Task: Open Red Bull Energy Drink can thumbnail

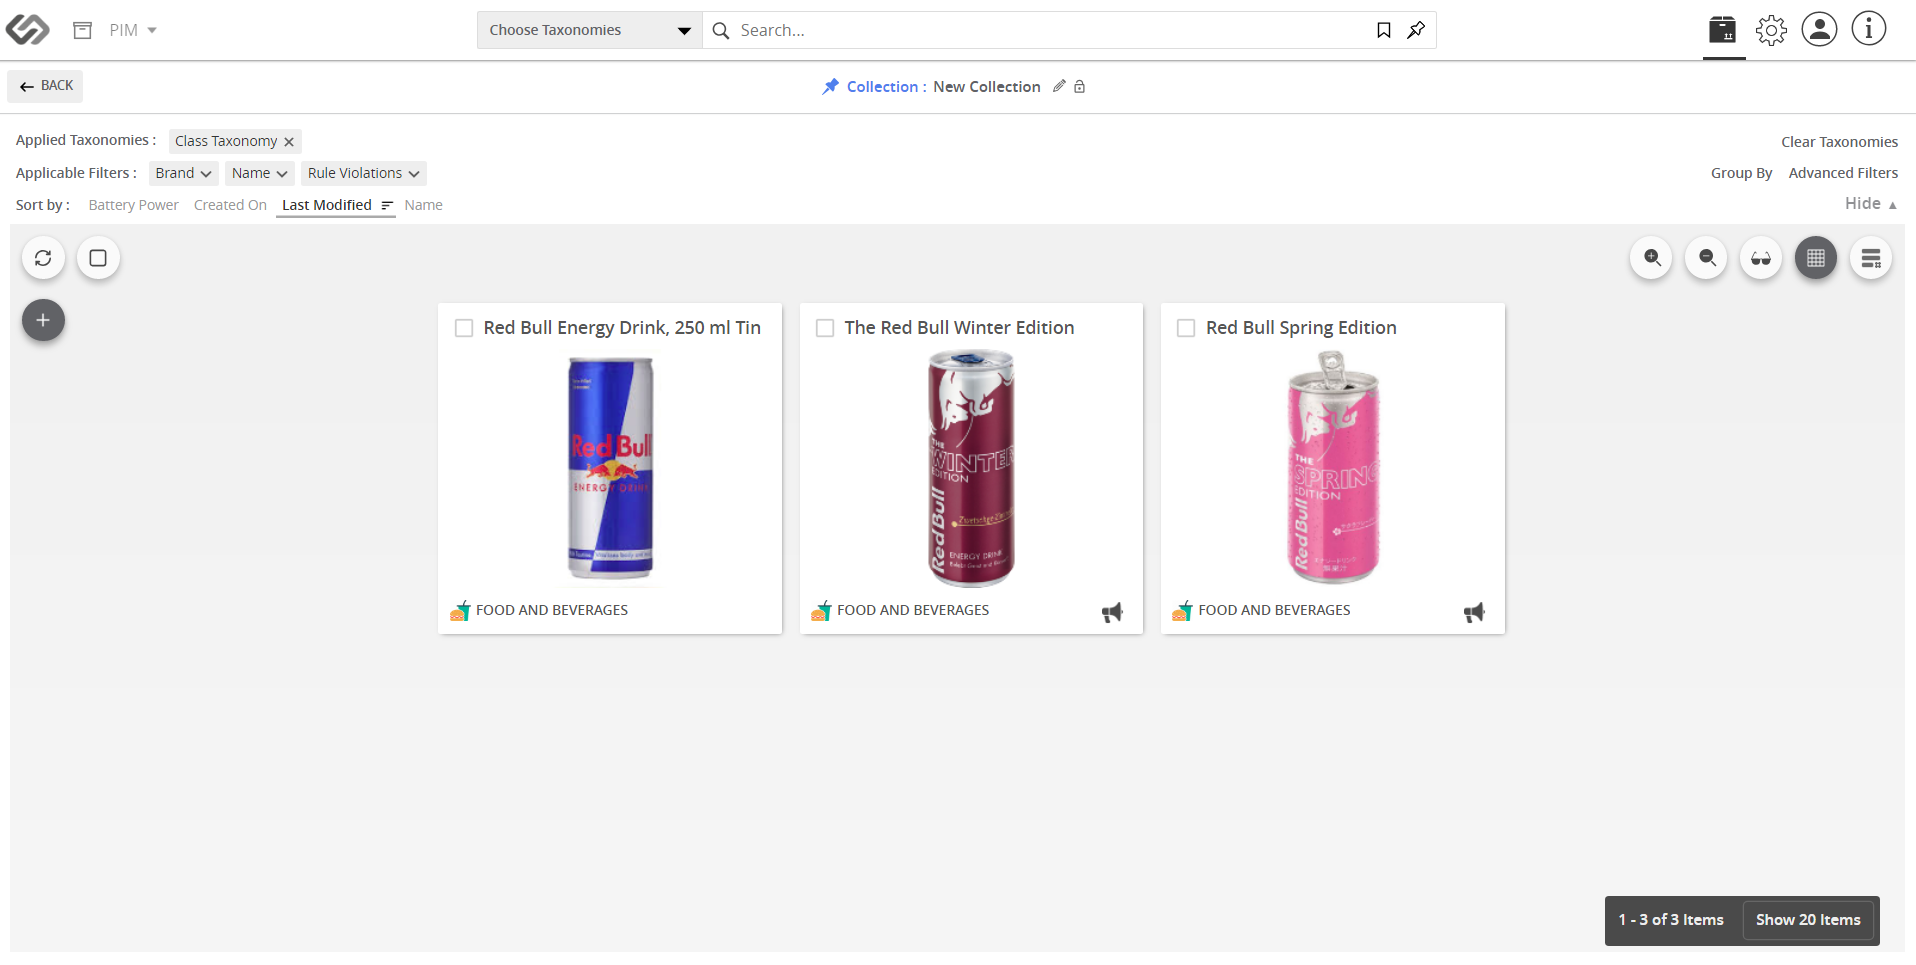Action: [x=610, y=468]
